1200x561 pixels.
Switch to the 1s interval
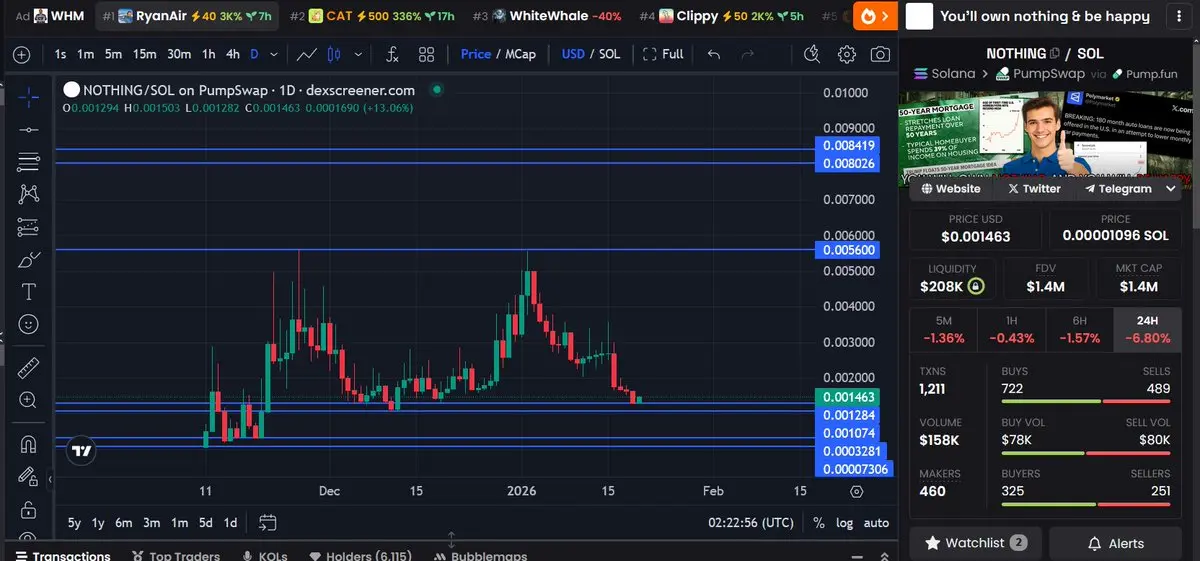(61, 54)
